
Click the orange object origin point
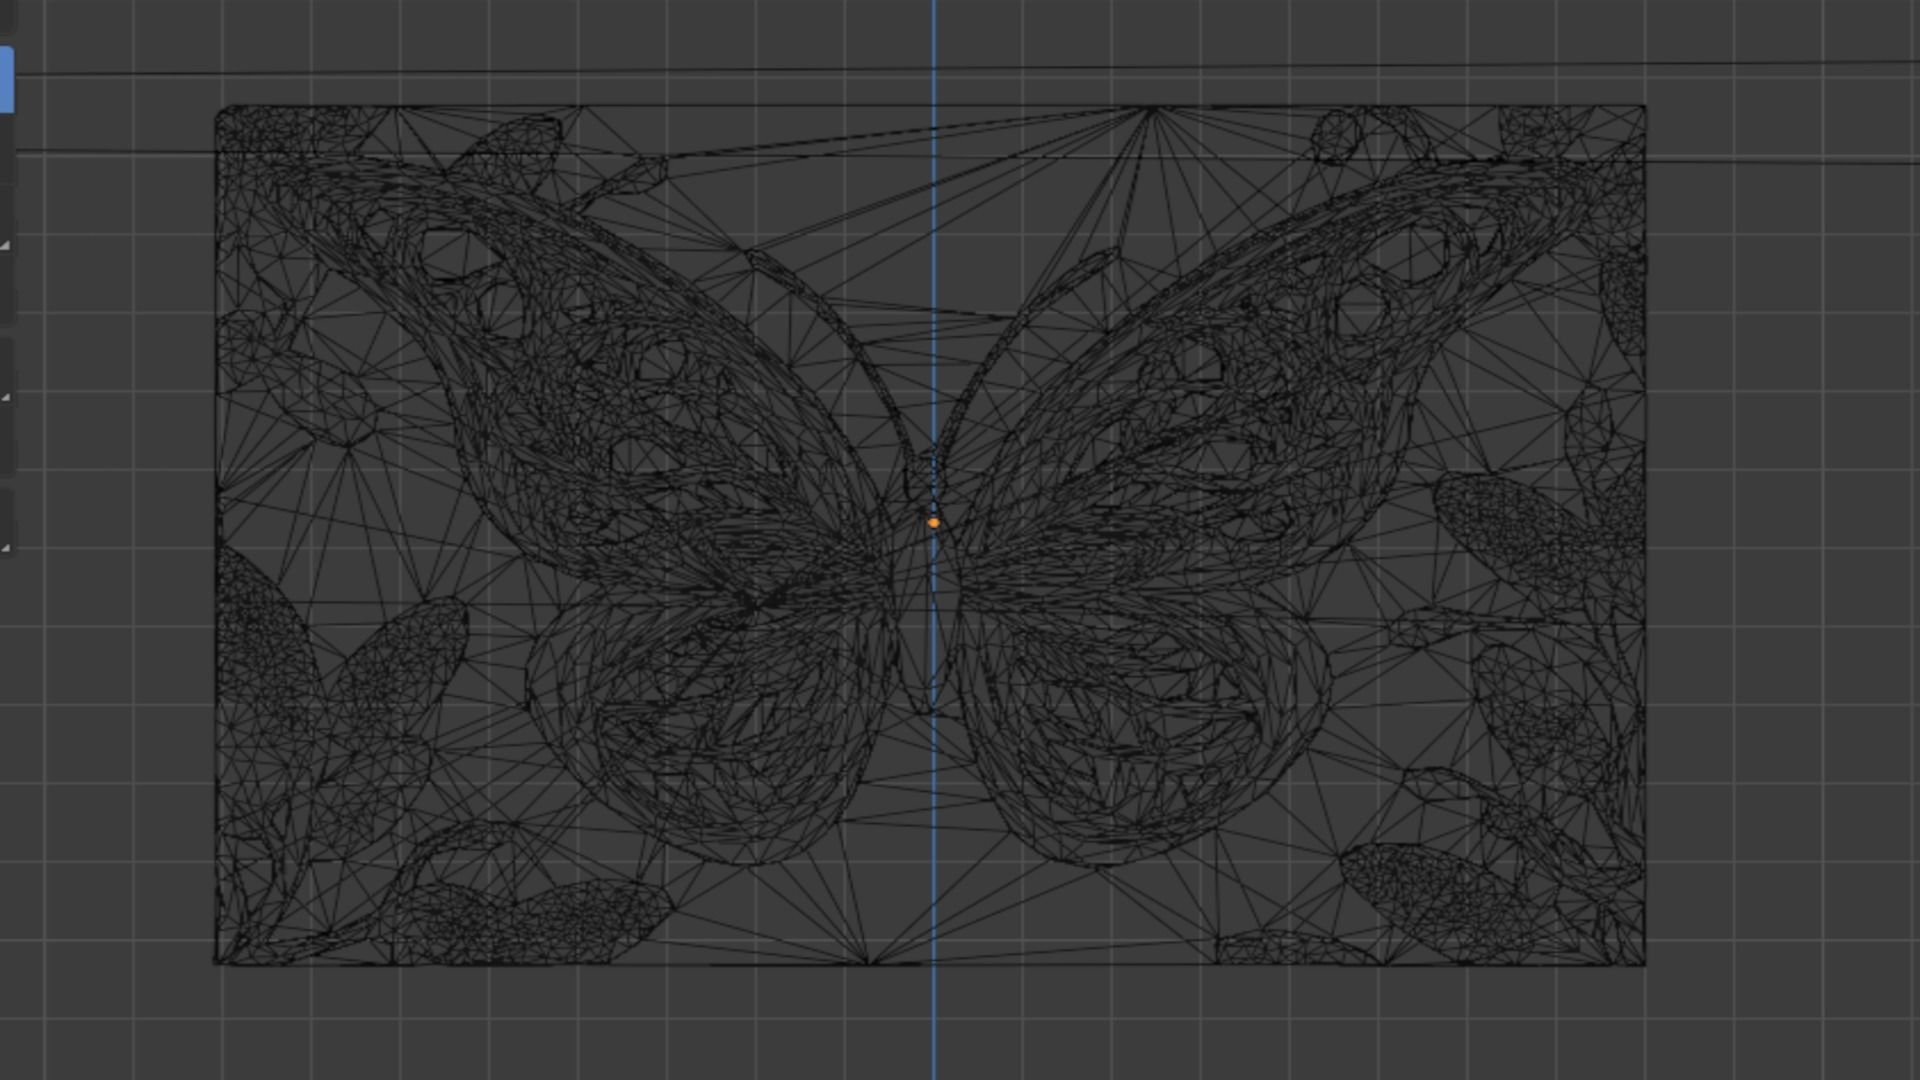pyautogui.click(x=933, y=522)
